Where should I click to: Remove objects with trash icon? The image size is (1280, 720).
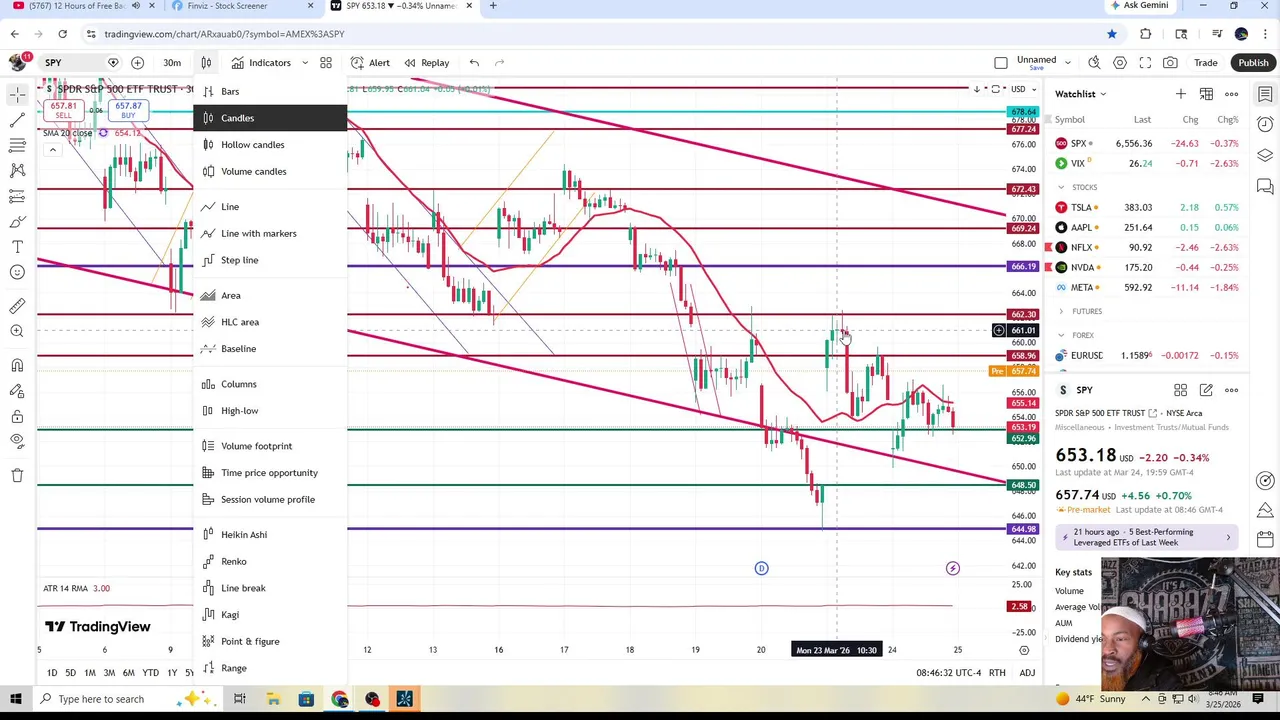17,475
